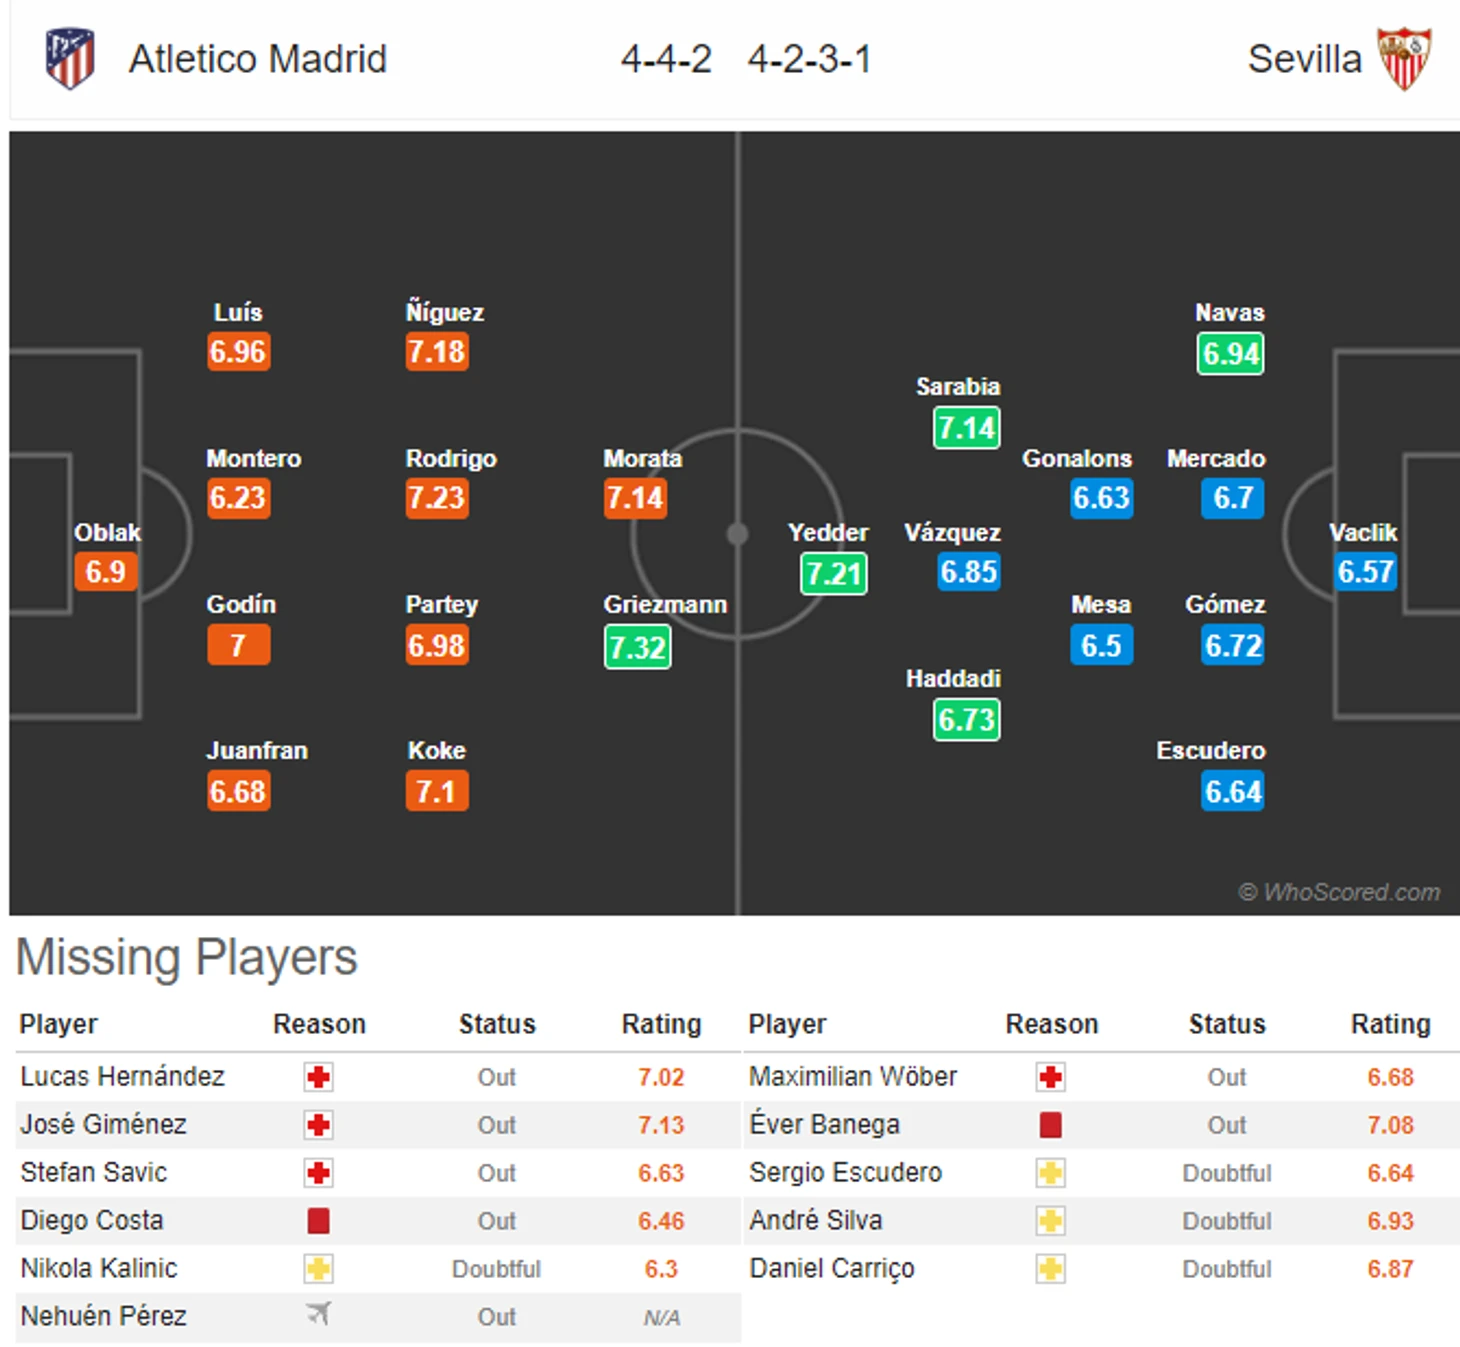Select Yedder's 7.21 rating badge
This screenshot has width=1460, height=1347.
click(x=834, y=573)
